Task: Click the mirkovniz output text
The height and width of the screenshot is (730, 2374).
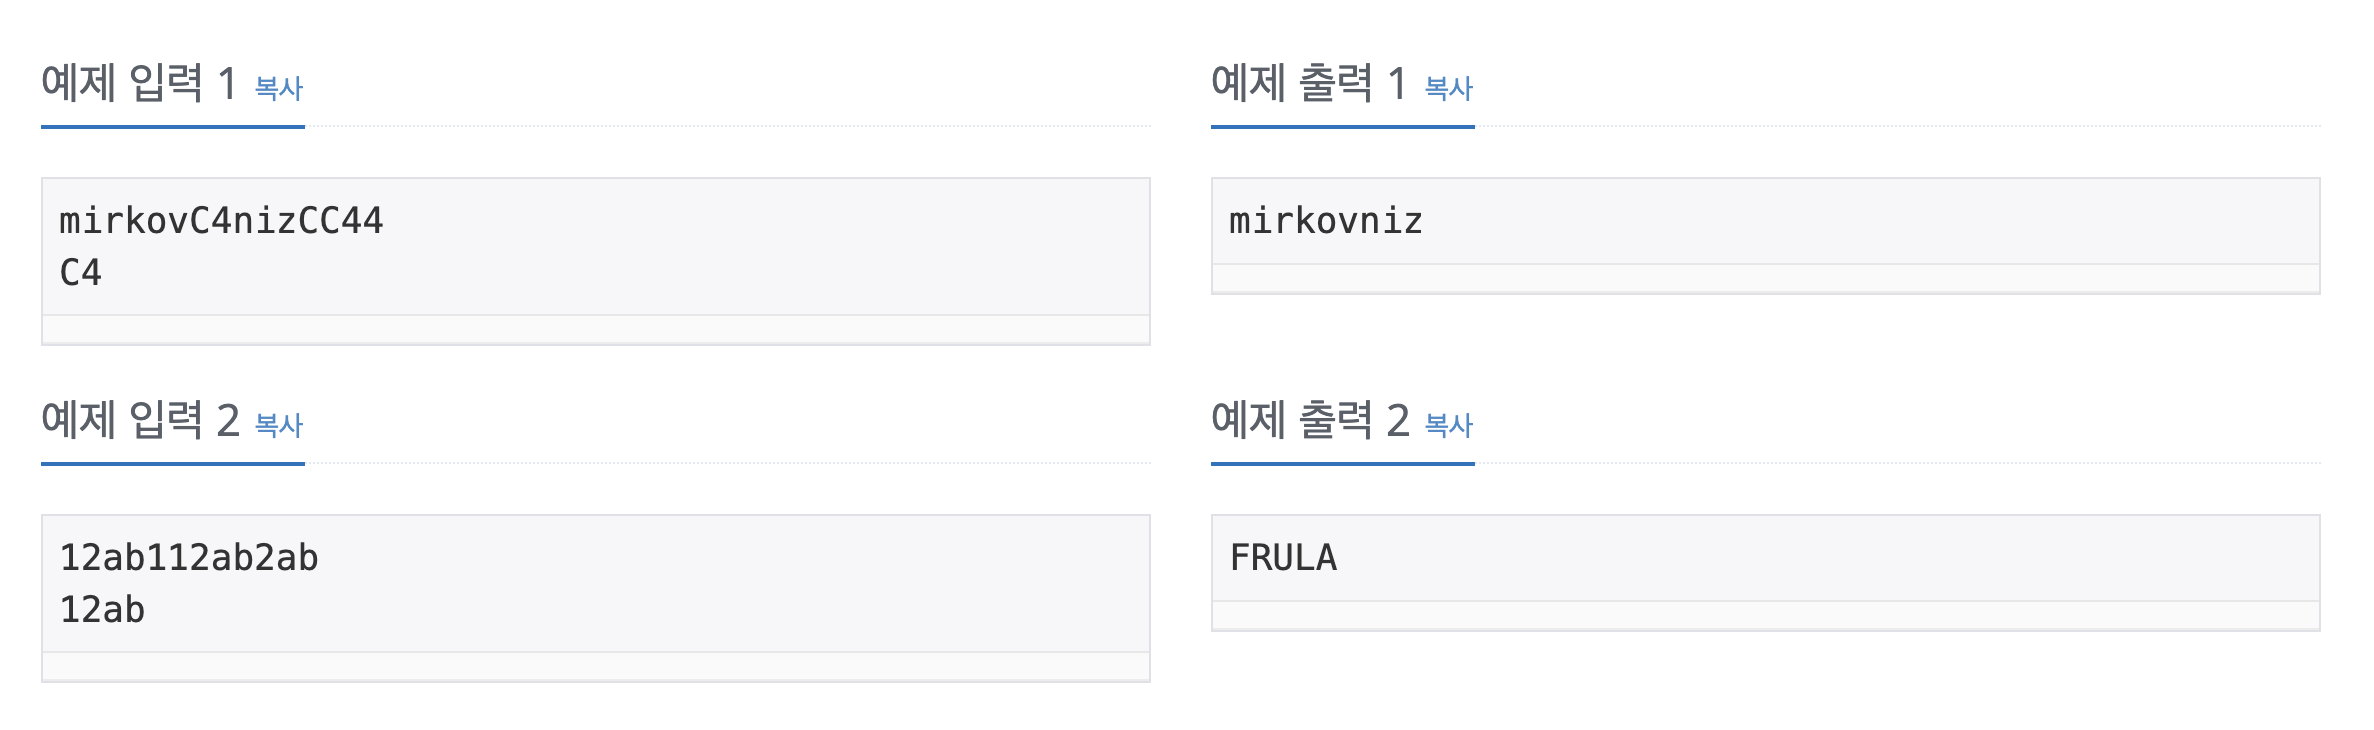Action: tap(1325, 221)
